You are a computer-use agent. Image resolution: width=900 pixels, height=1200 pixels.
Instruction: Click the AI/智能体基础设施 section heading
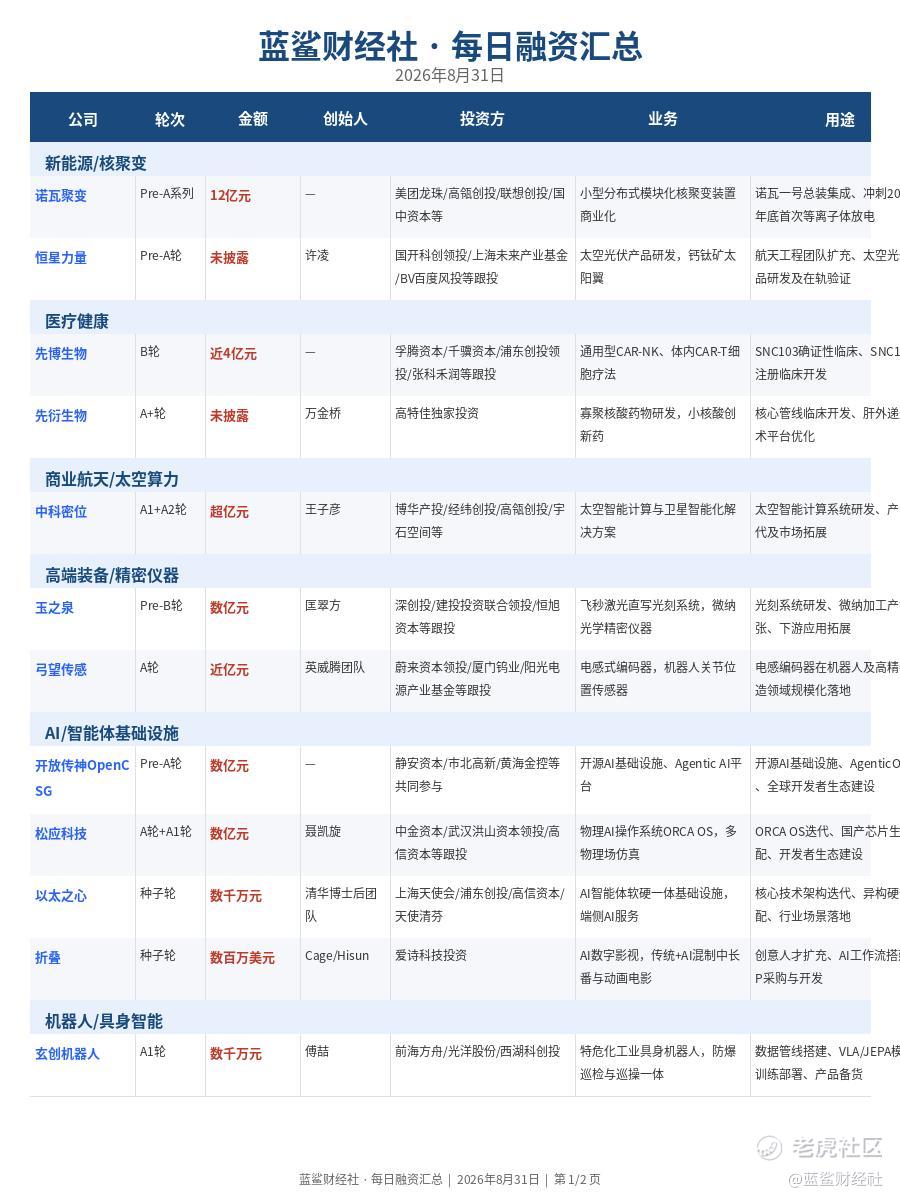pos(112,733)
